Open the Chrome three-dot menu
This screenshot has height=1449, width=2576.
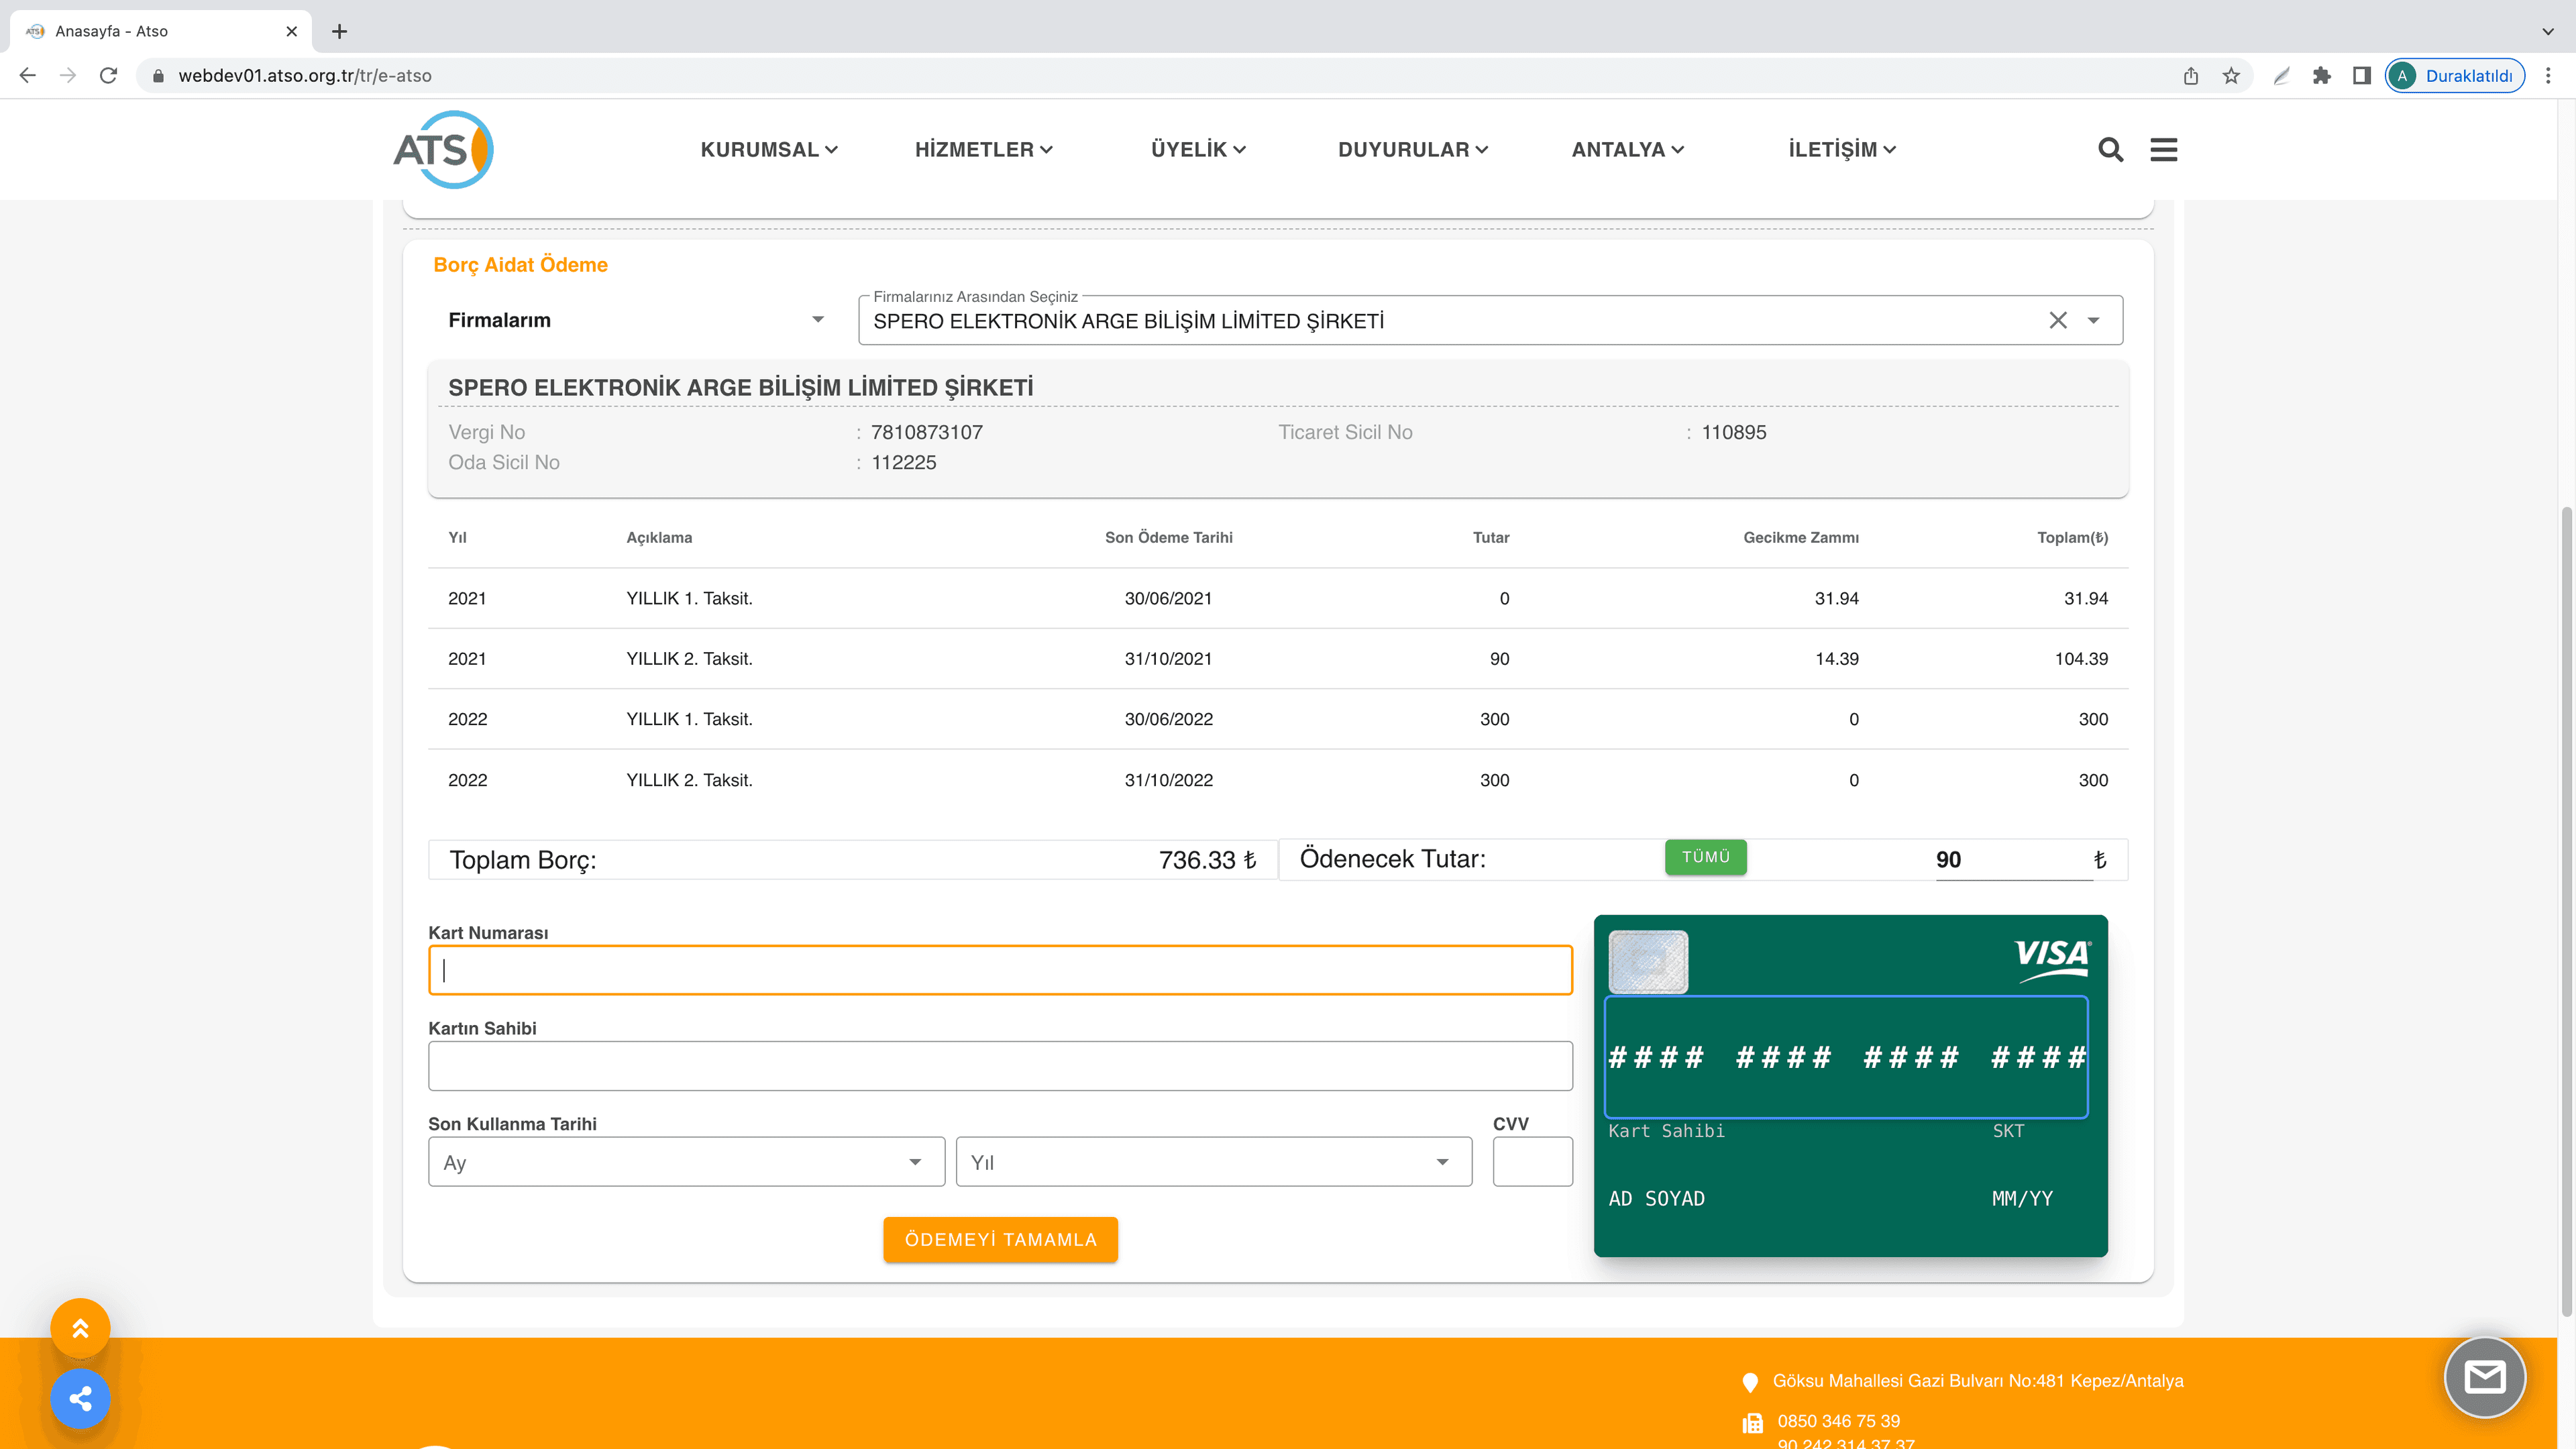click(x=2548, y=75)
